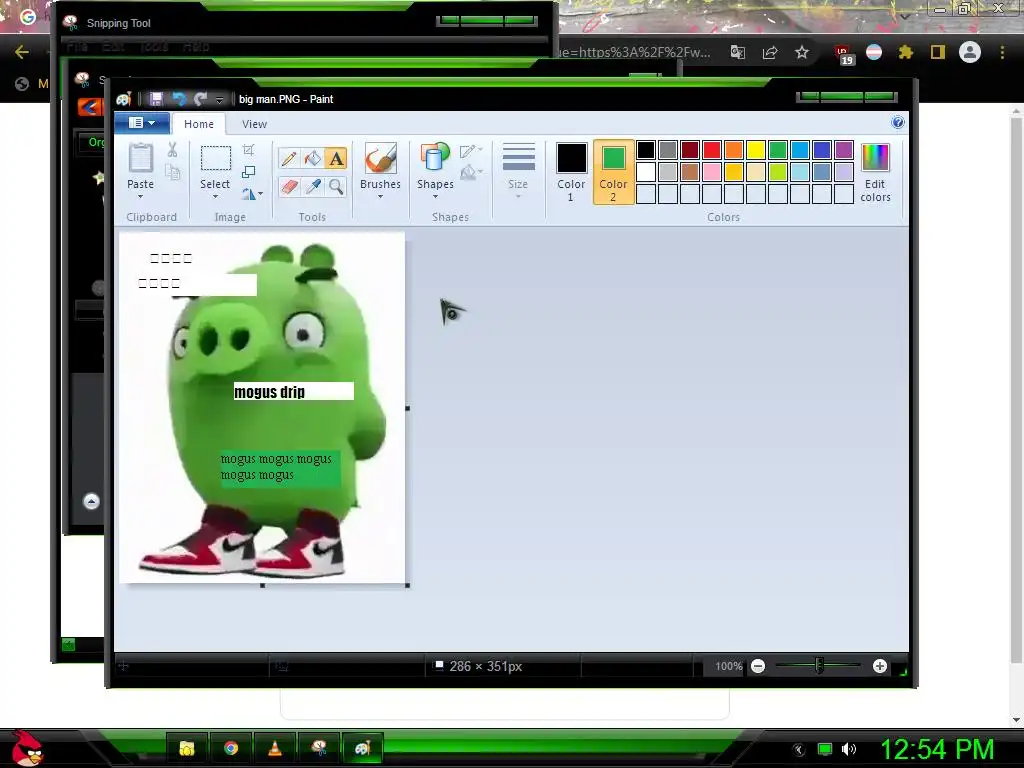Click the Angry Birds Start button on taskbar
This screenshot has width=1024, height=768.
pyautogui.click(x=28, y=748)
